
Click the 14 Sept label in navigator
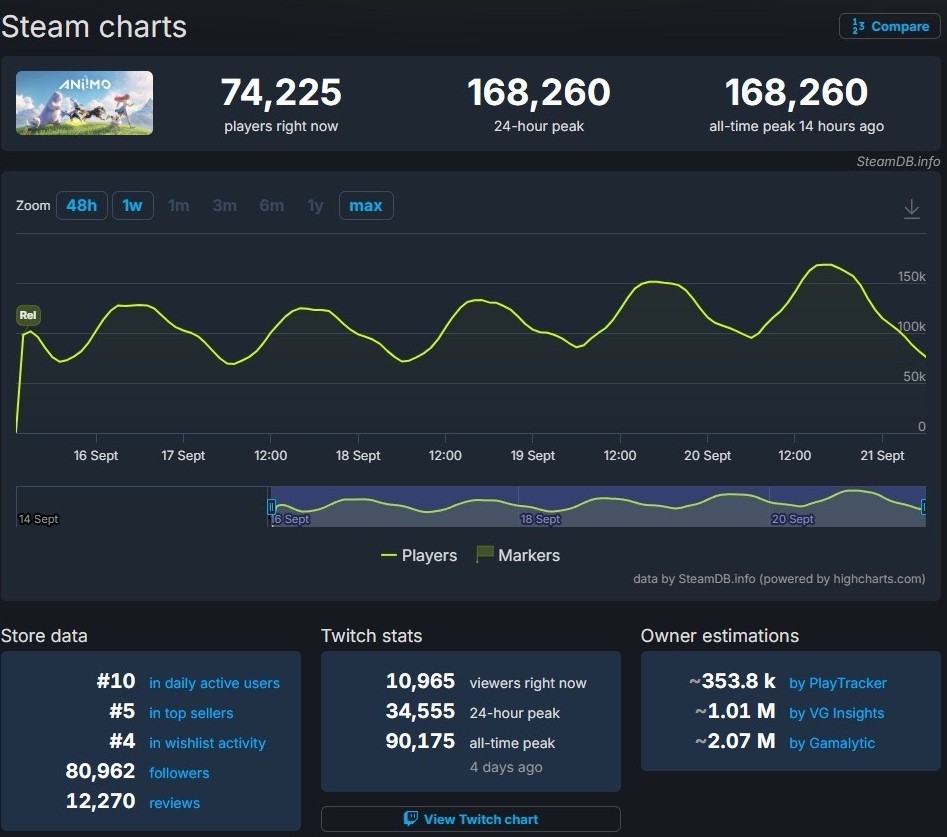point(38,519)
